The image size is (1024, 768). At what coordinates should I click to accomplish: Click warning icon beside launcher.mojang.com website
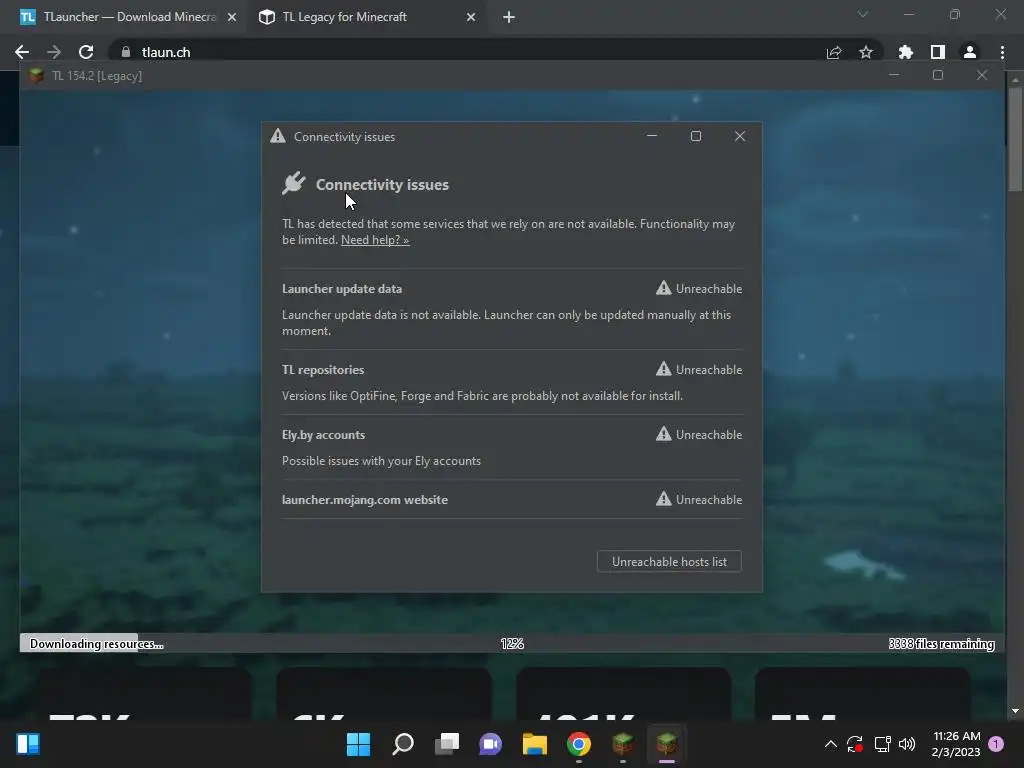coord(664,499)
